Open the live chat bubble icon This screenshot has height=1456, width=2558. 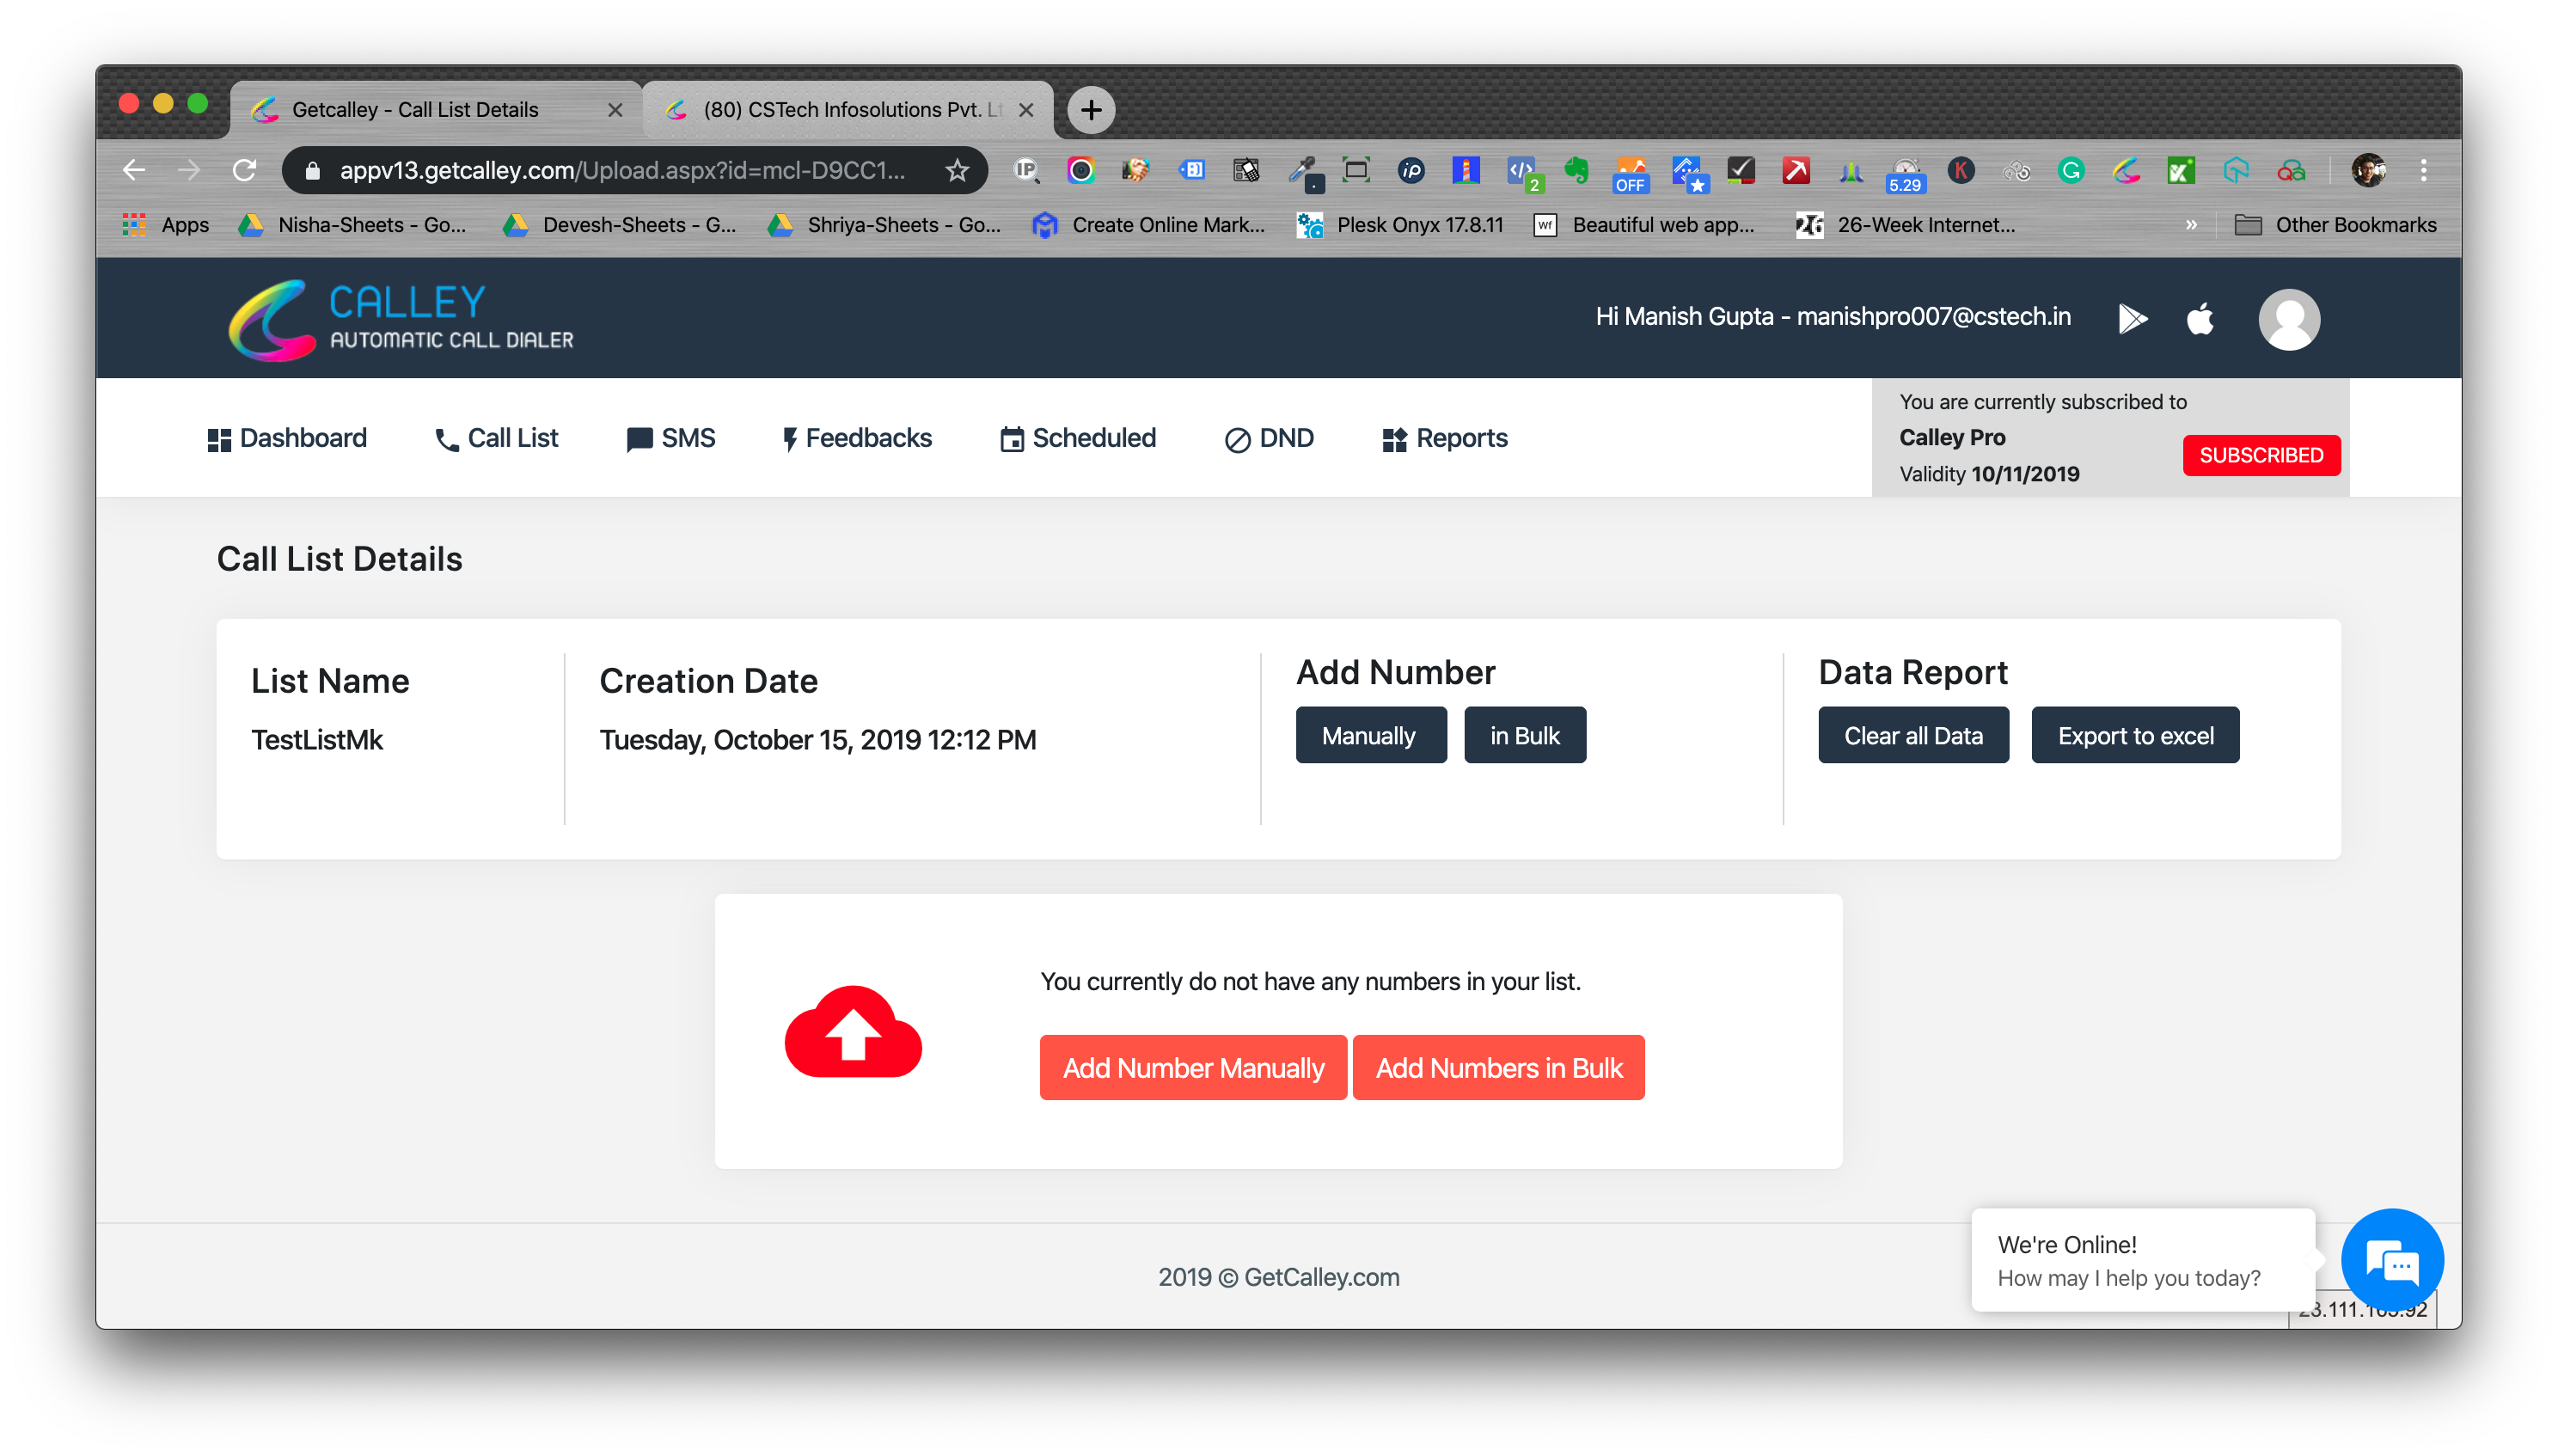(2391, 1261)
